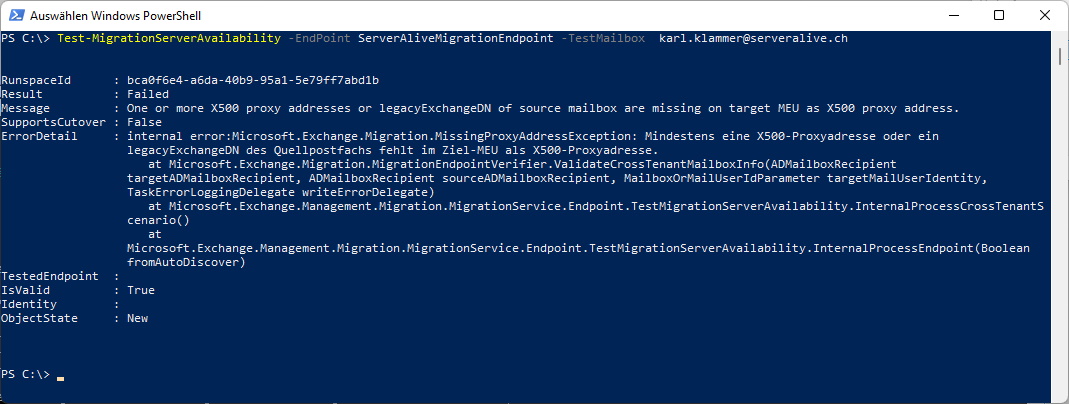Click the RunspaceId GUID value
The width and height of the screenshot is (1069, 404).
tap(253, 80)
